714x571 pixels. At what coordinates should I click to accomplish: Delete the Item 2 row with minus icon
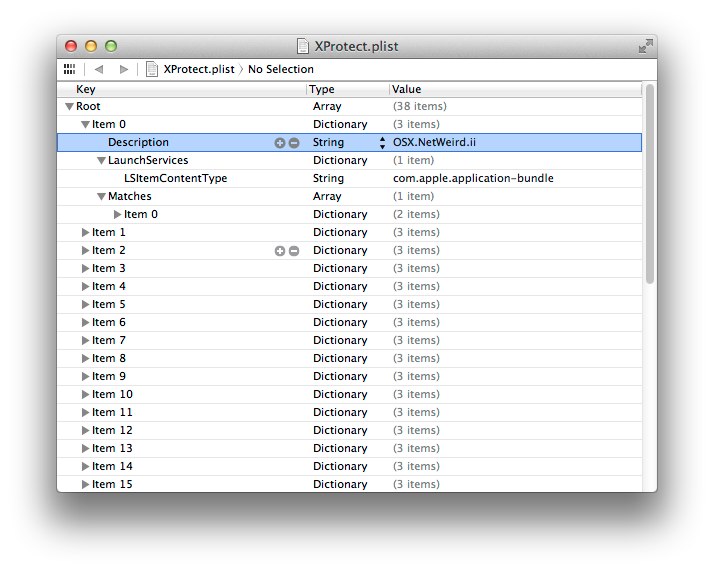(x=294, y=251)
